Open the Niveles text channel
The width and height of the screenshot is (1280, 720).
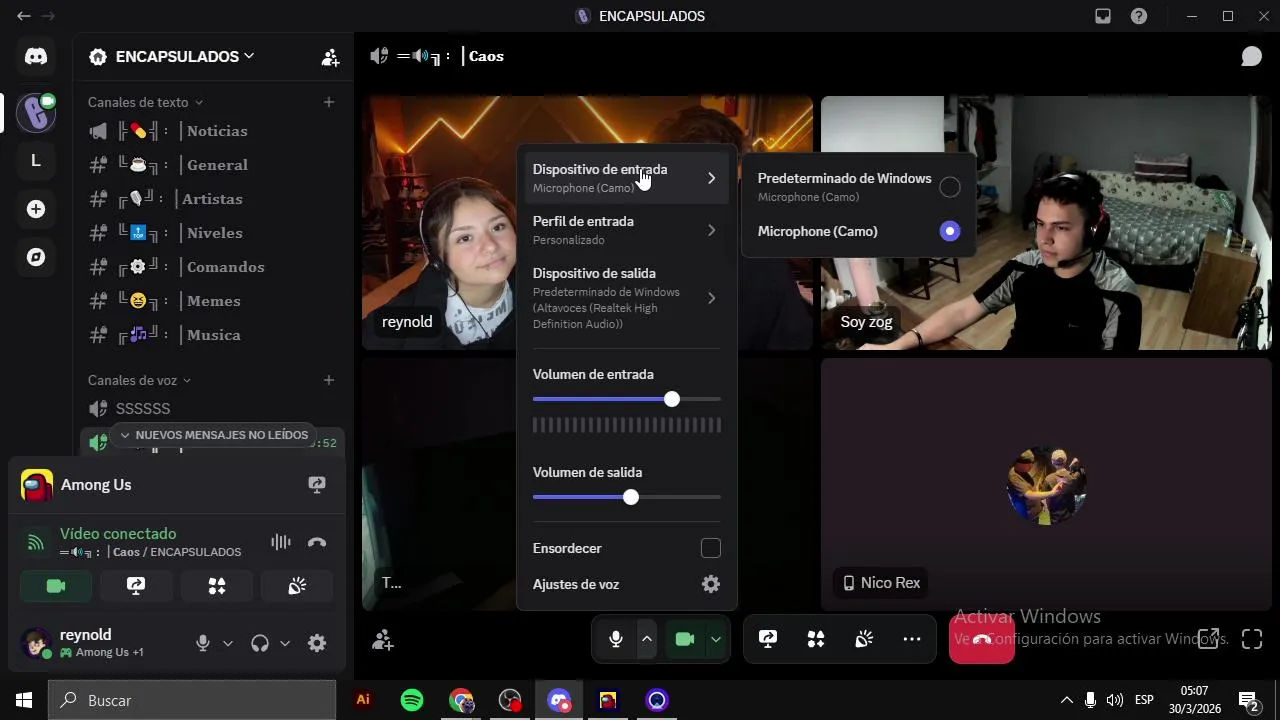point(212,233)
